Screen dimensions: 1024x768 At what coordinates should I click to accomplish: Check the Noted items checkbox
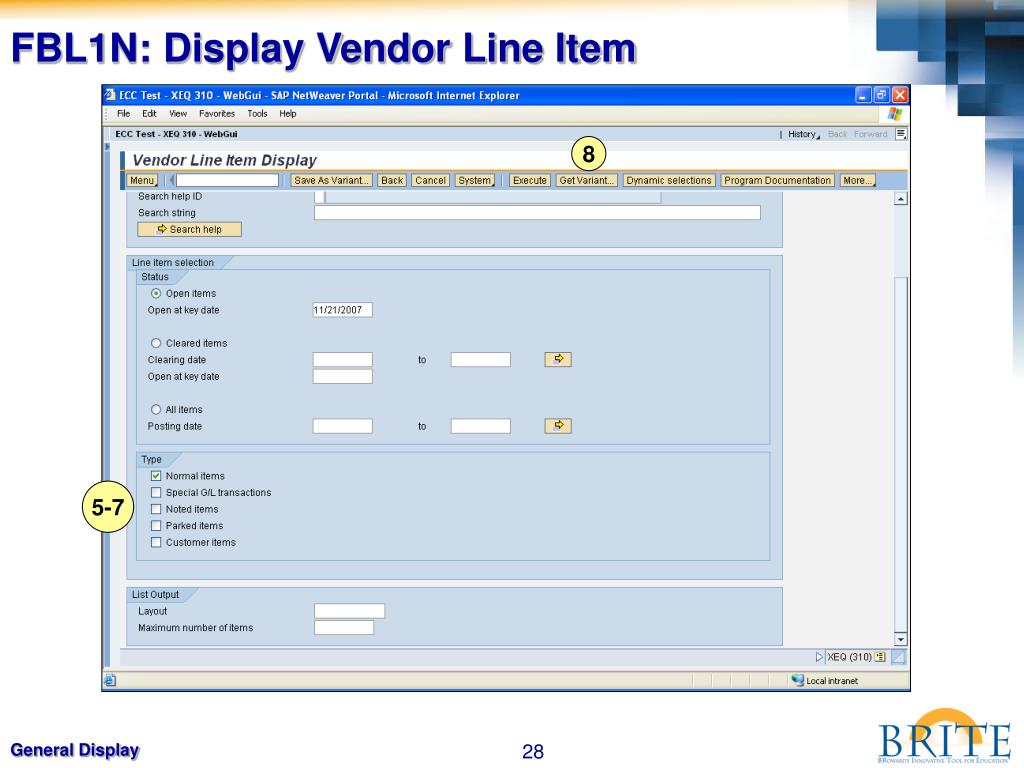(155, 509)
